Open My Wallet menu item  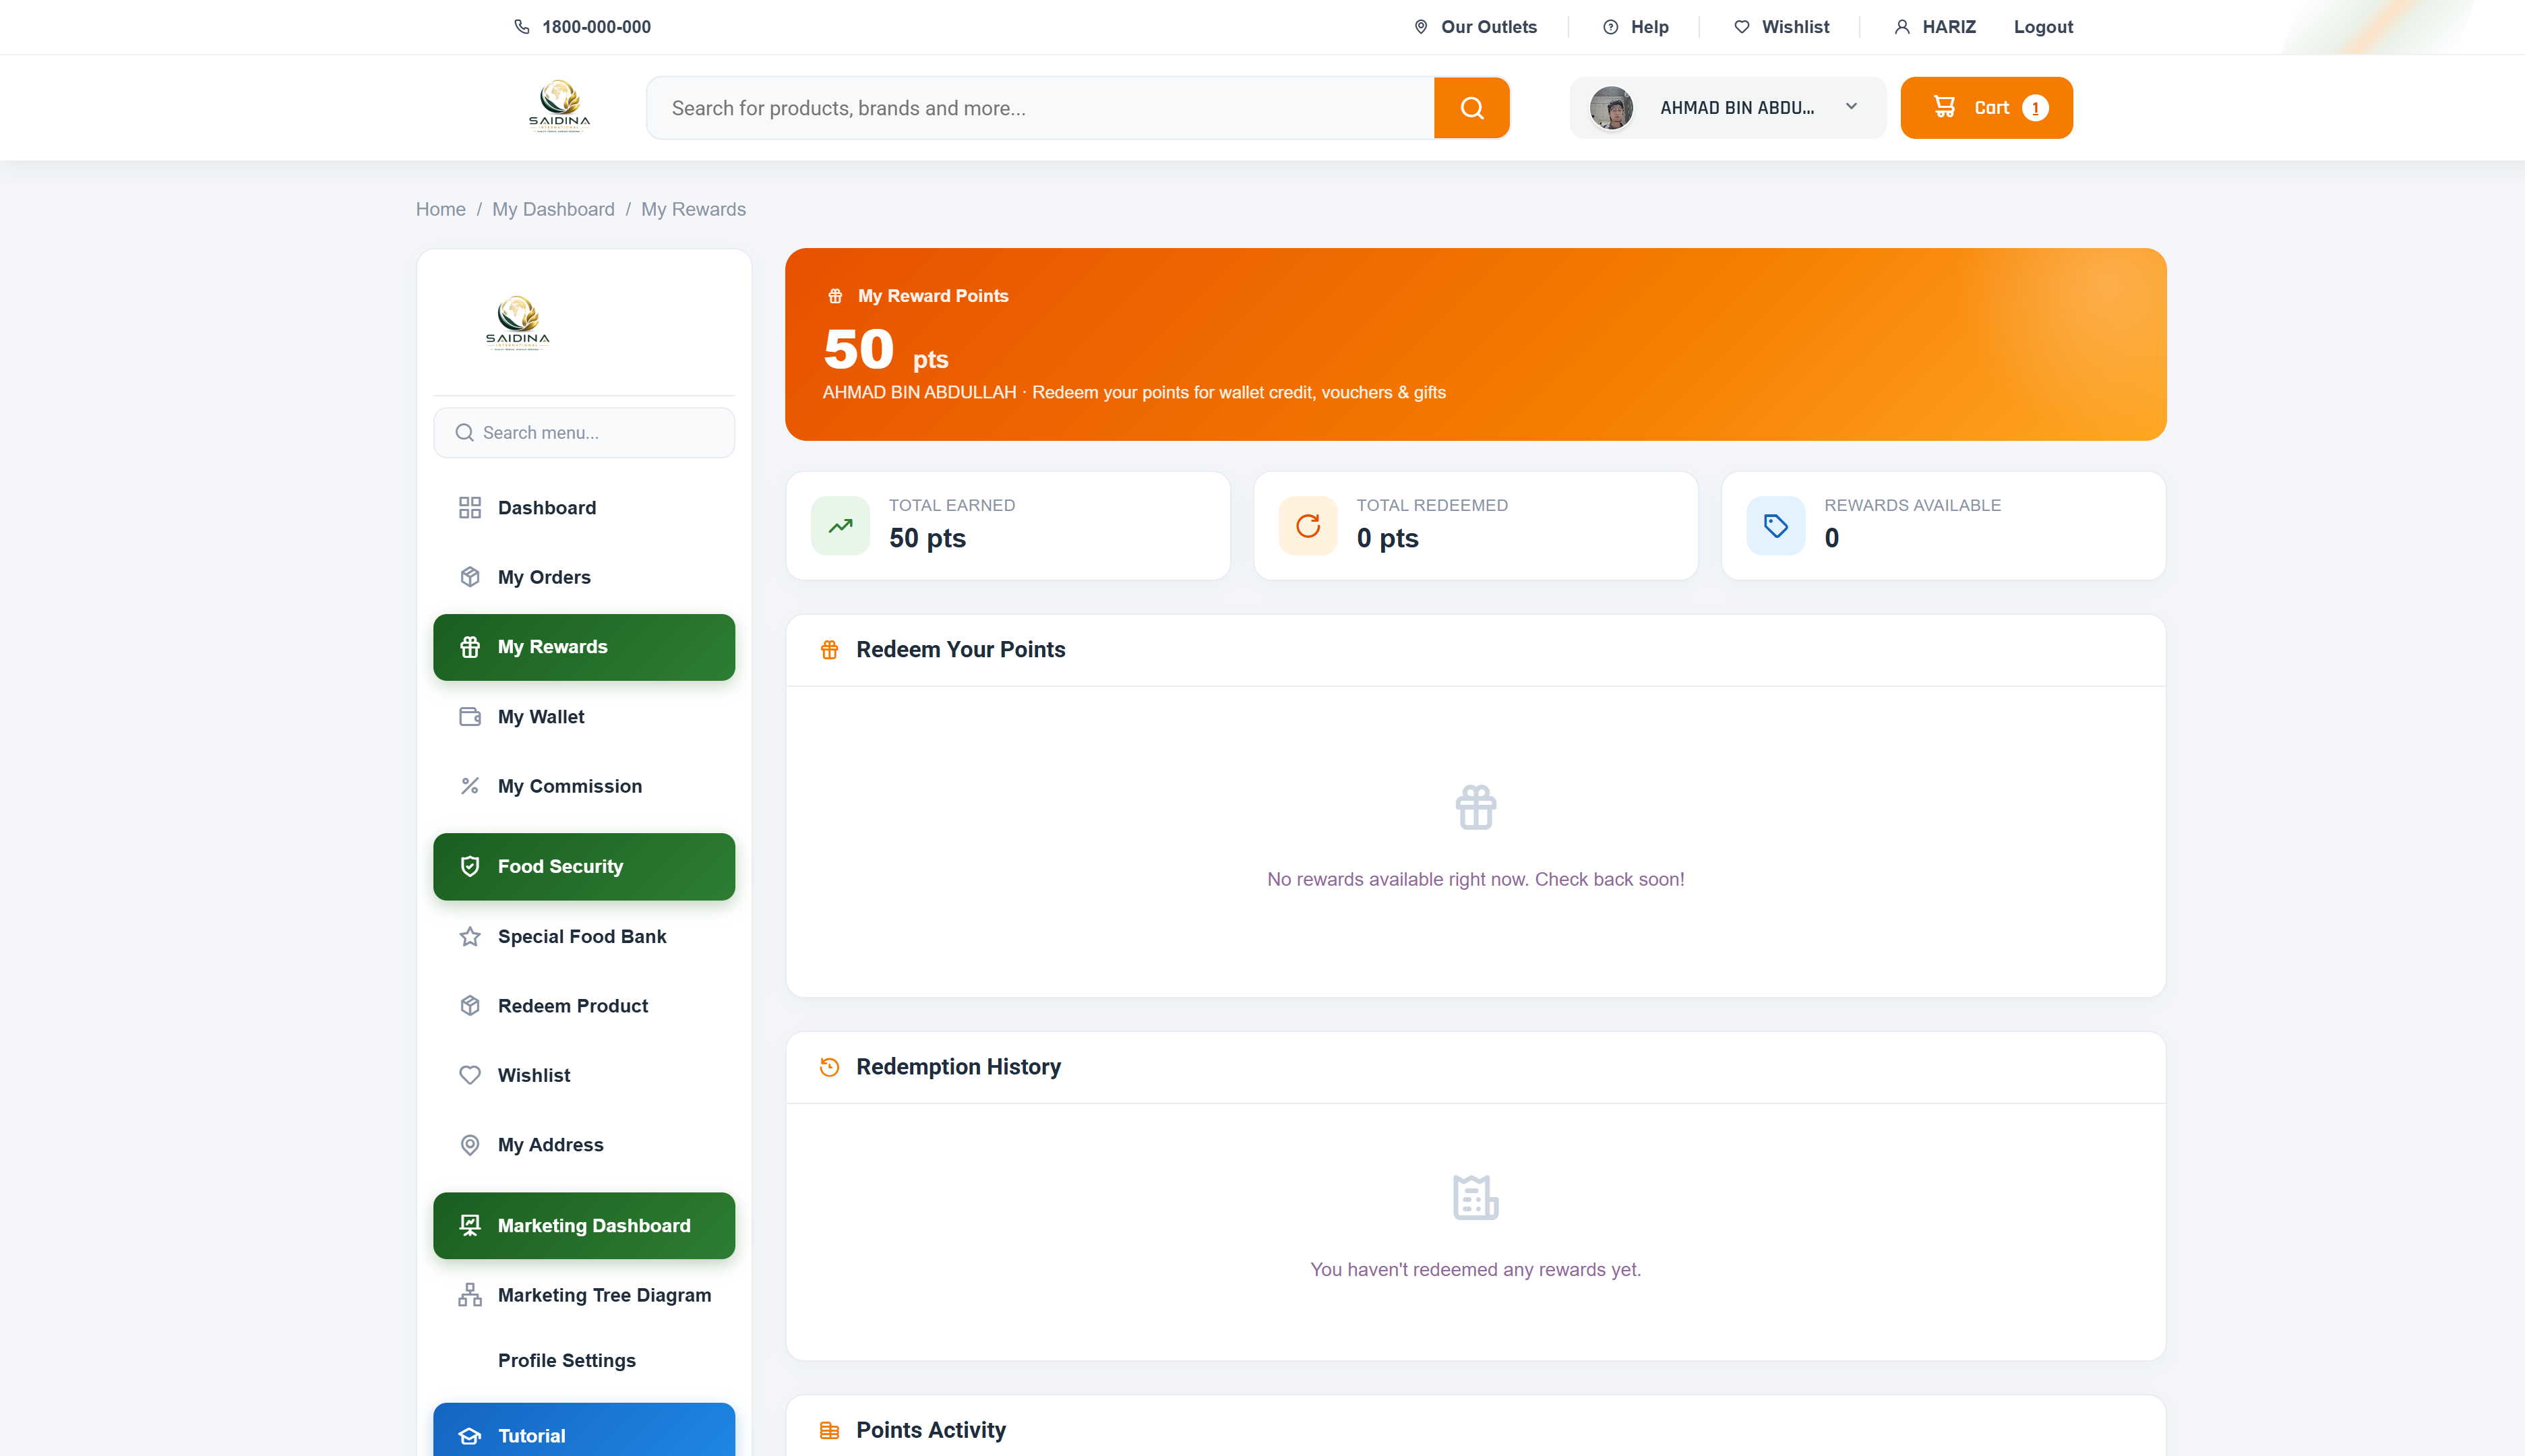(x=584, y=717)
